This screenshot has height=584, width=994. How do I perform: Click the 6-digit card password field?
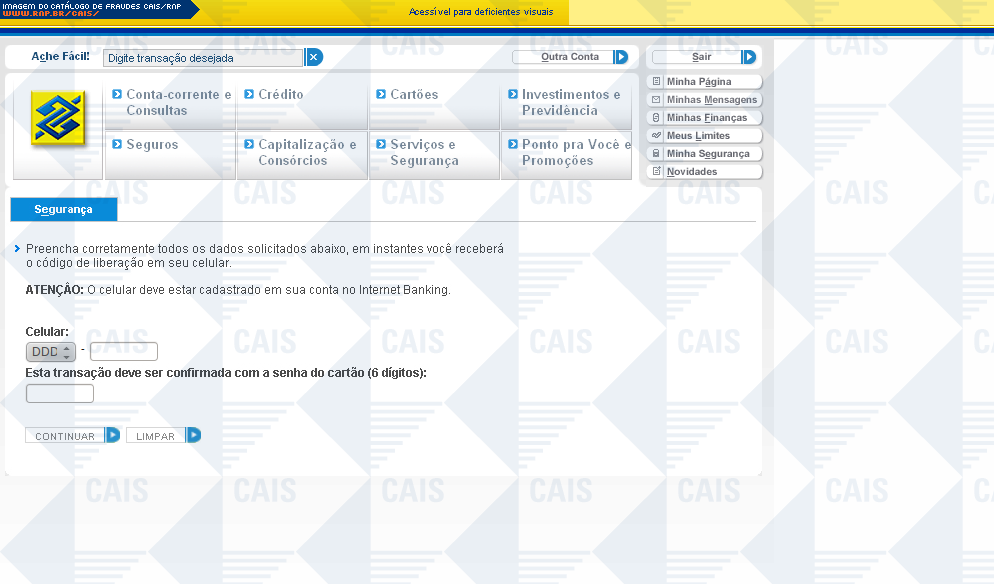click(60, 394)
